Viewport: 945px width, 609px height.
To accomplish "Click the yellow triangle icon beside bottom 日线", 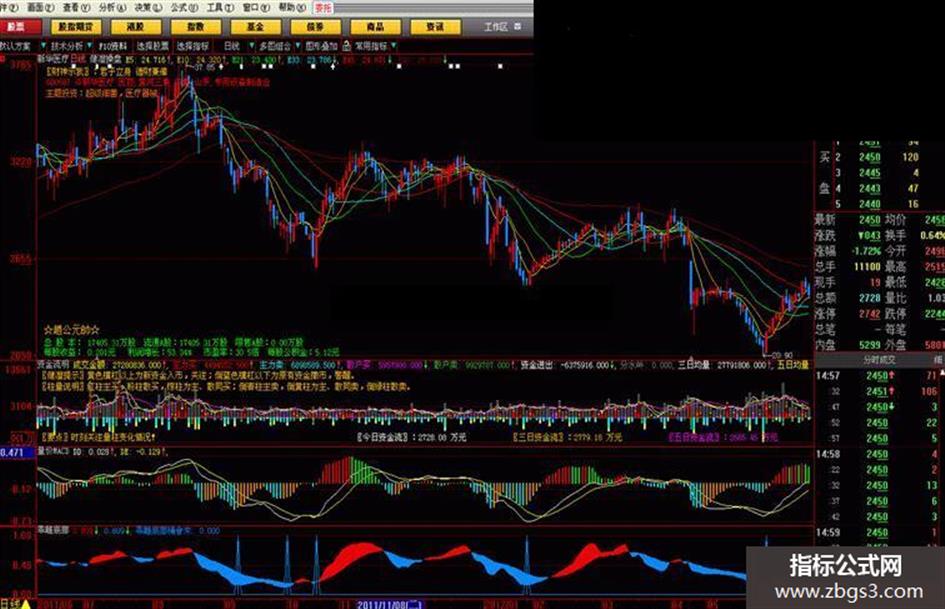I will [x=26, y=604].
